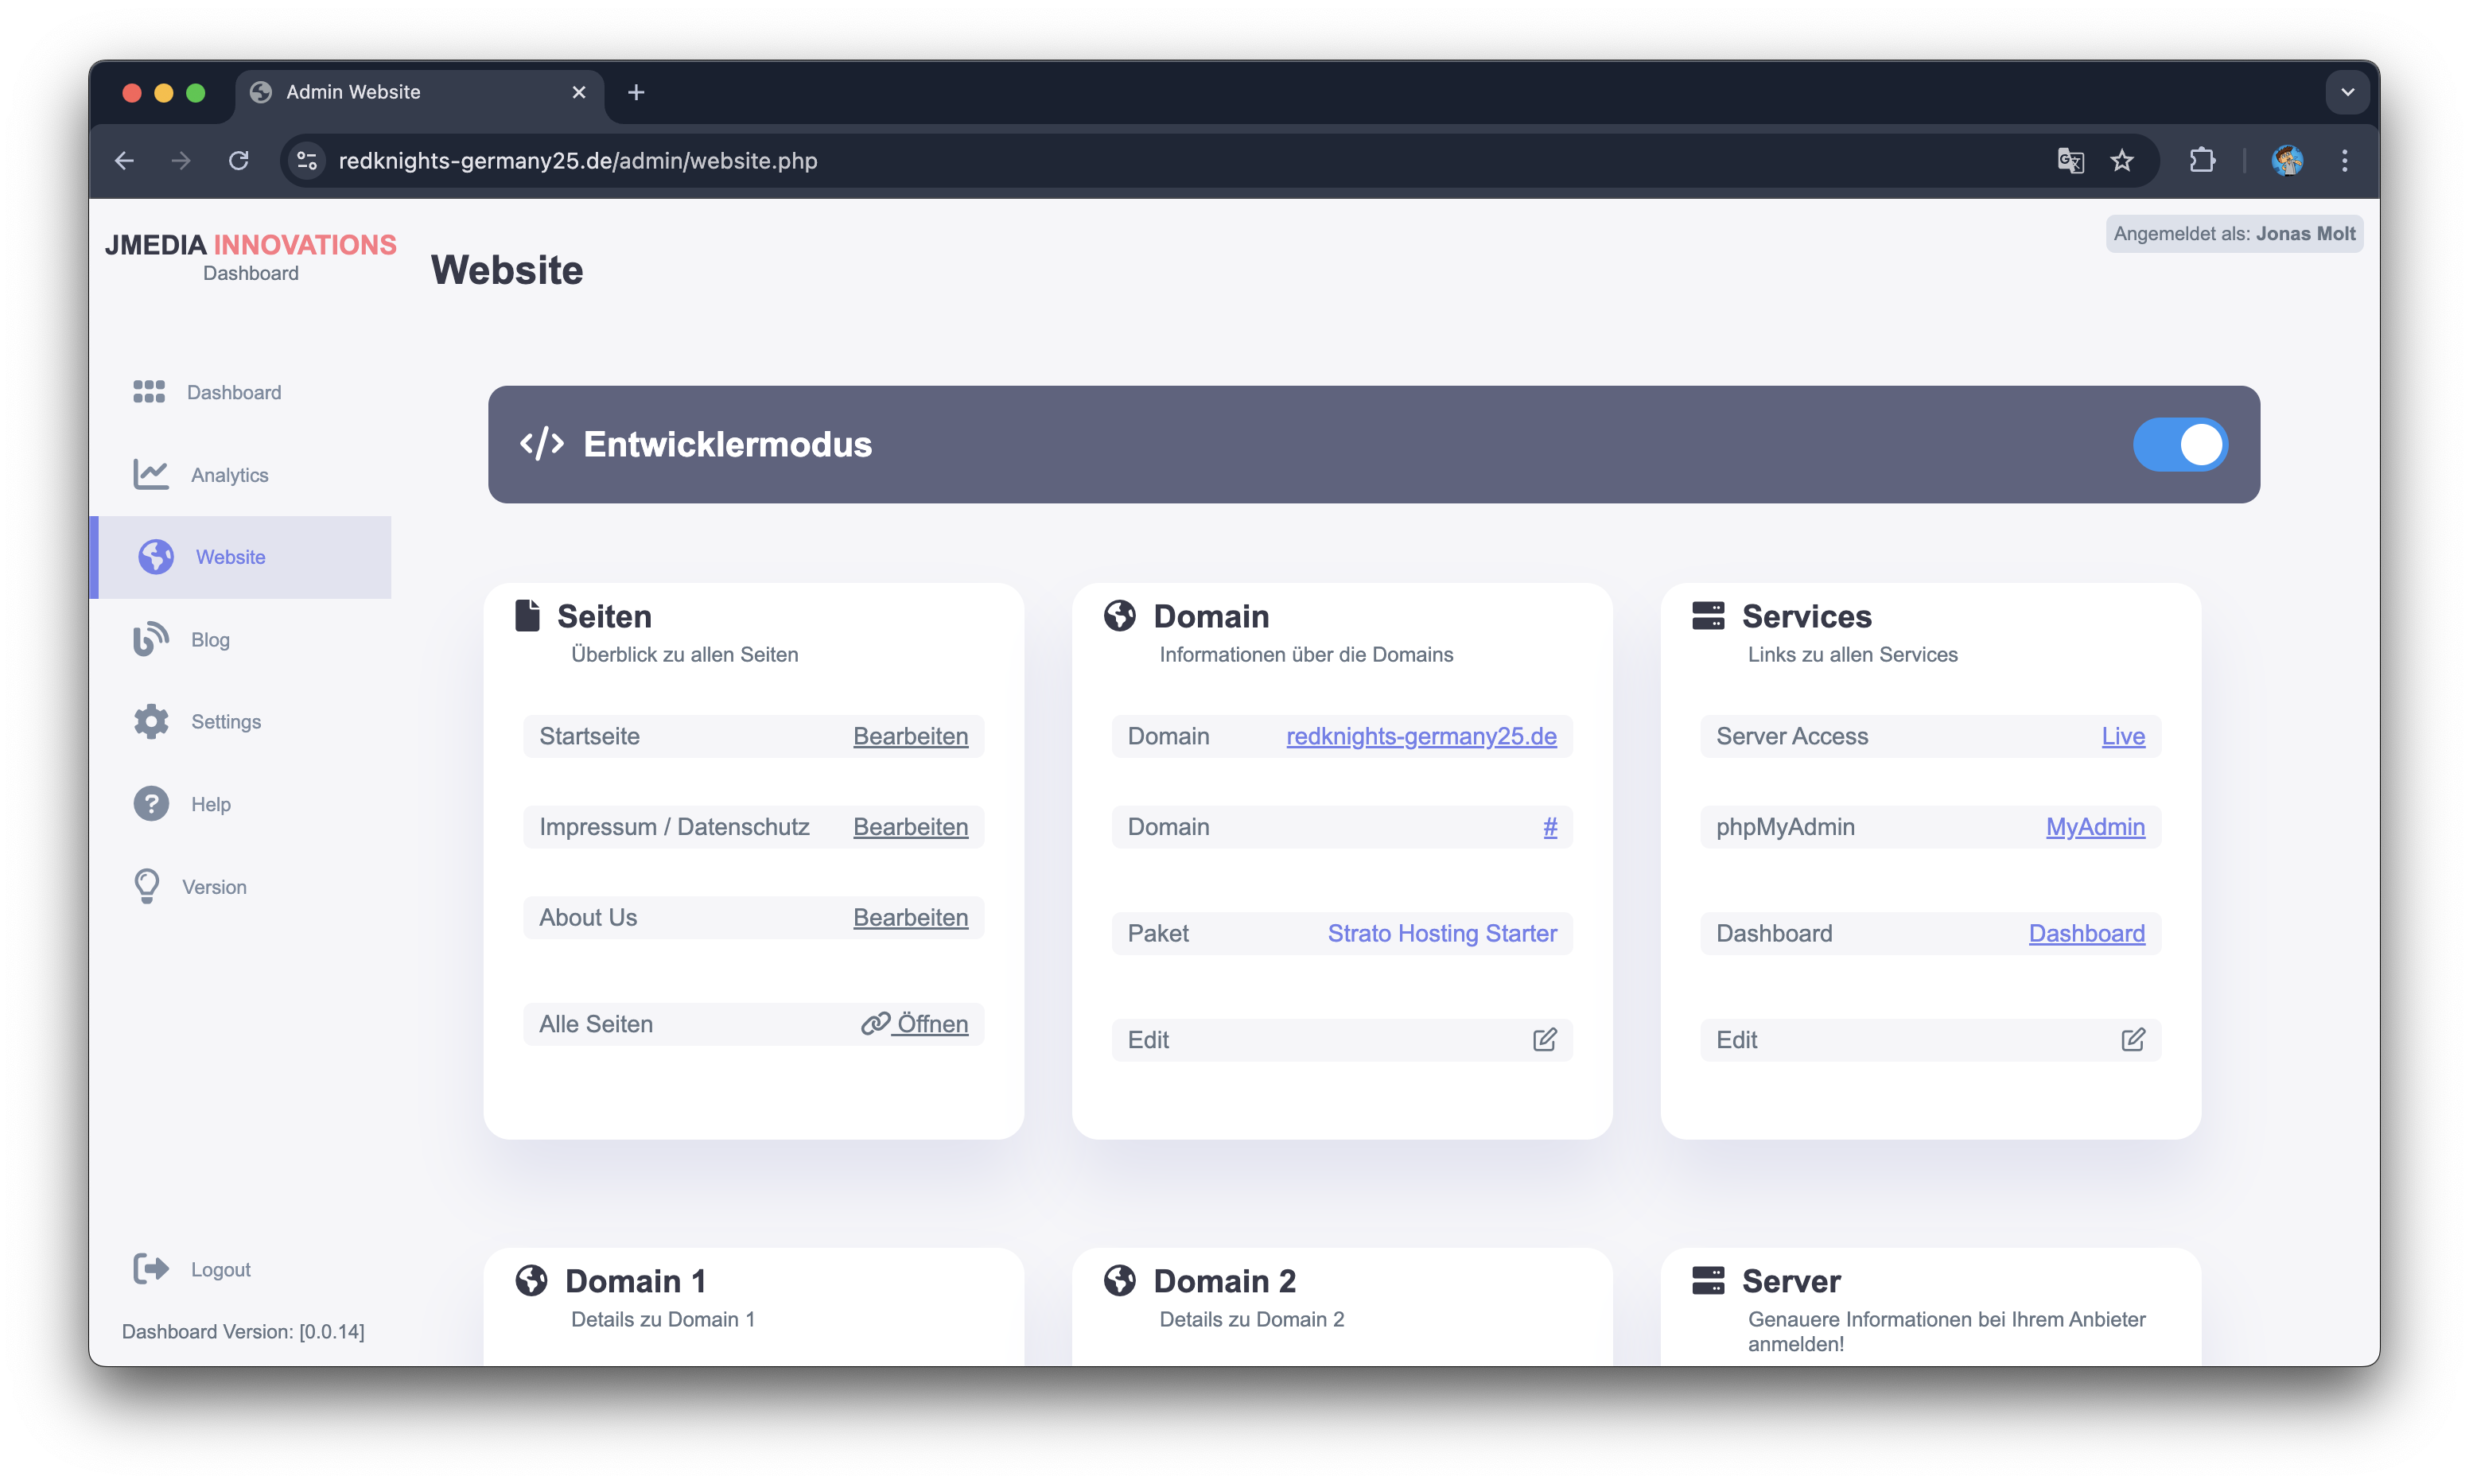Open the Help menu entry
Viewport: 2469px width, 1484px height.
(x=240, y=804)
